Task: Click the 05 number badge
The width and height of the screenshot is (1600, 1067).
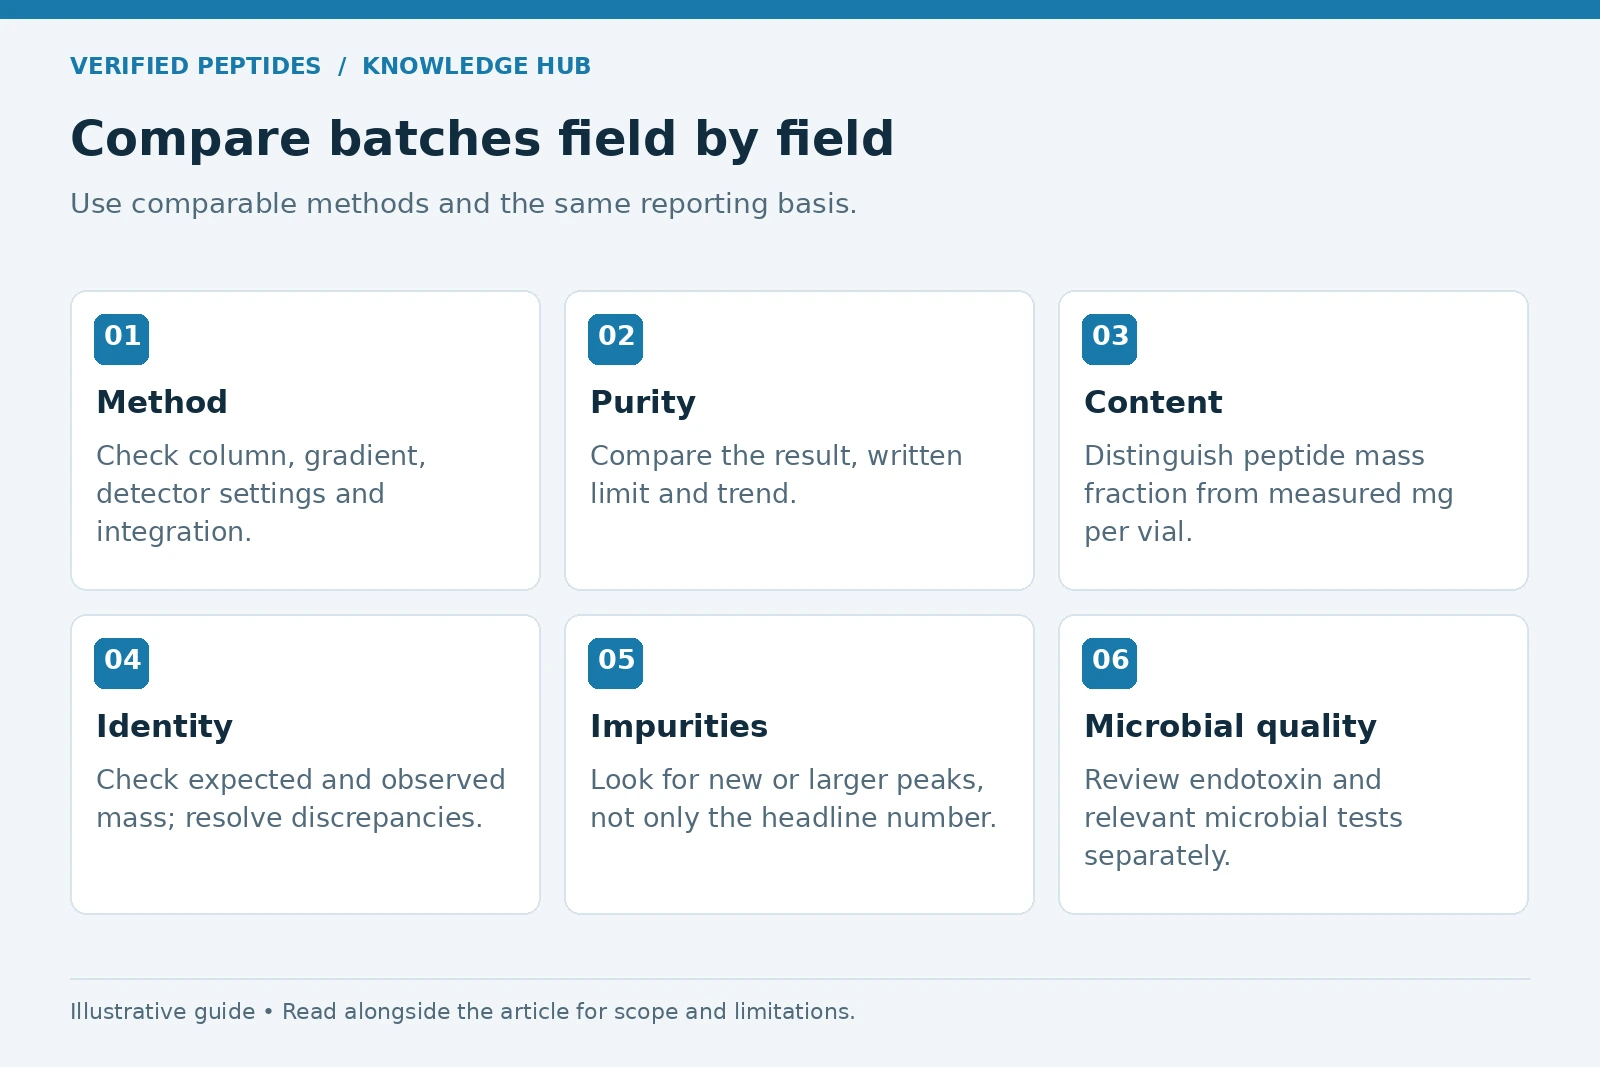Action: click(x=615, y=663)
